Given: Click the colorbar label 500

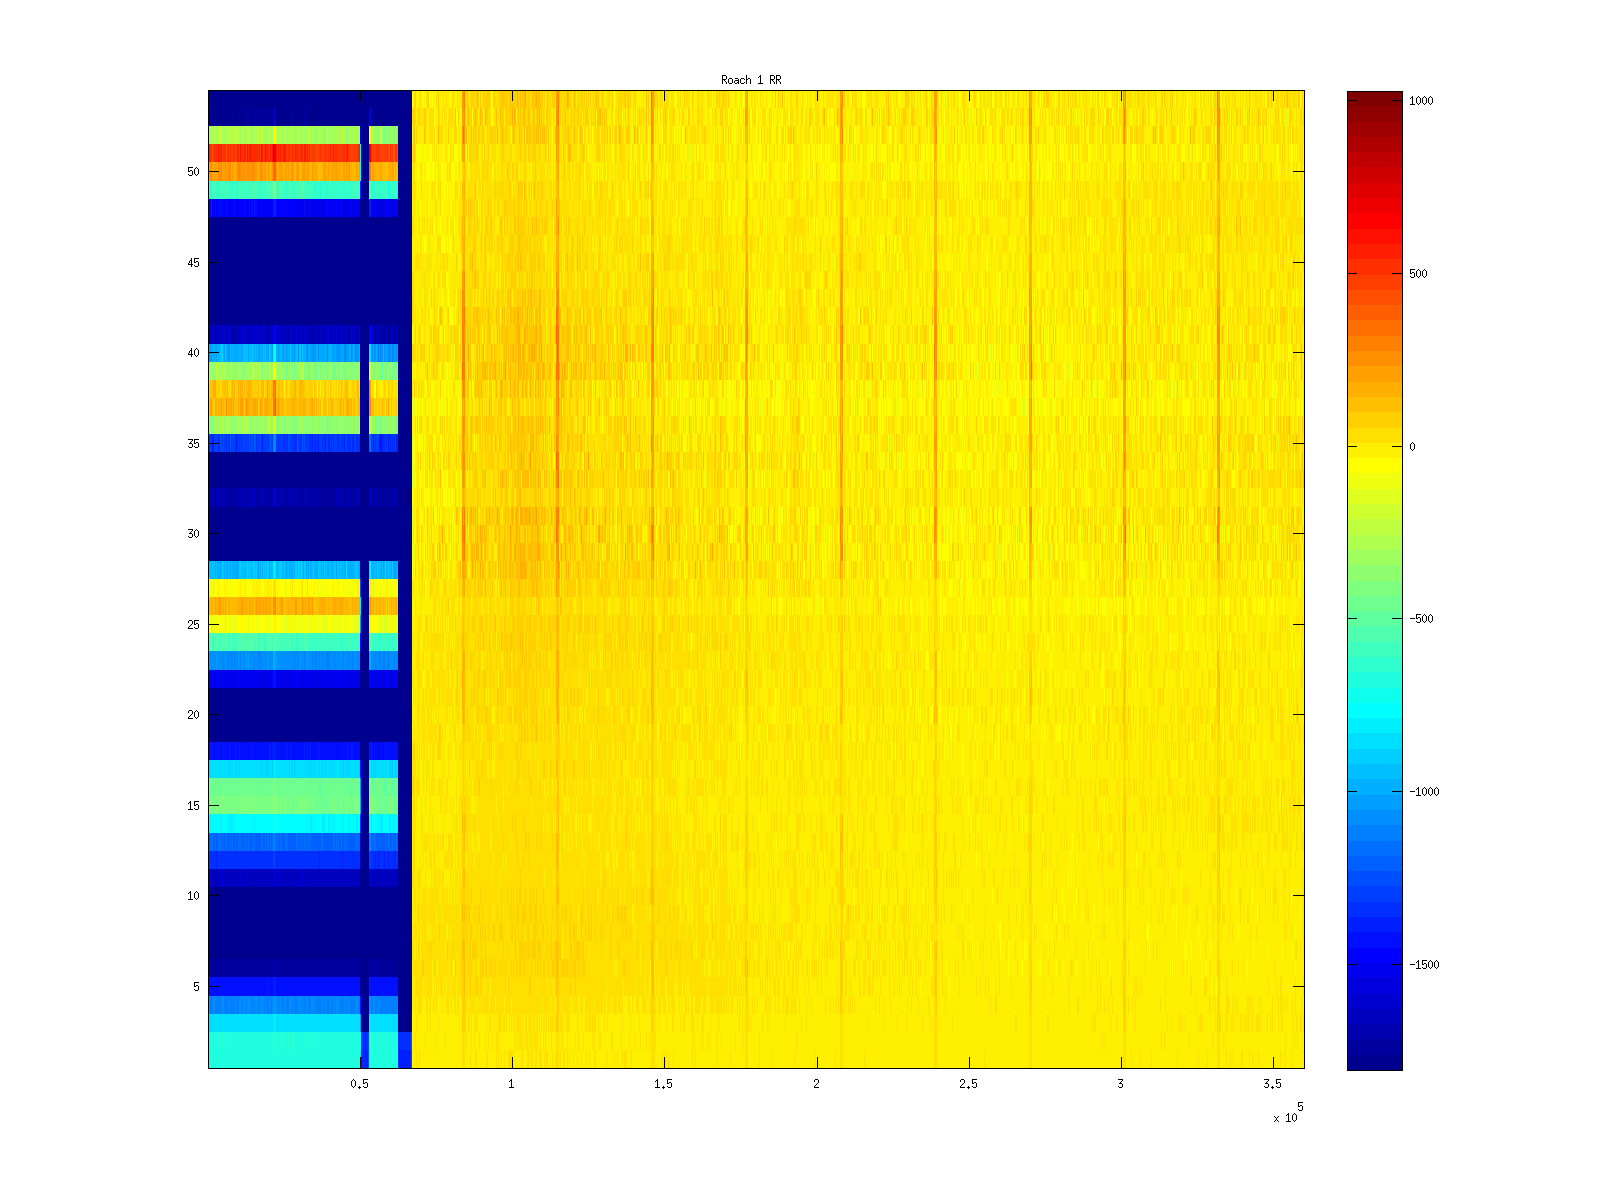Looking at the screenshot, I should 1418,274.
